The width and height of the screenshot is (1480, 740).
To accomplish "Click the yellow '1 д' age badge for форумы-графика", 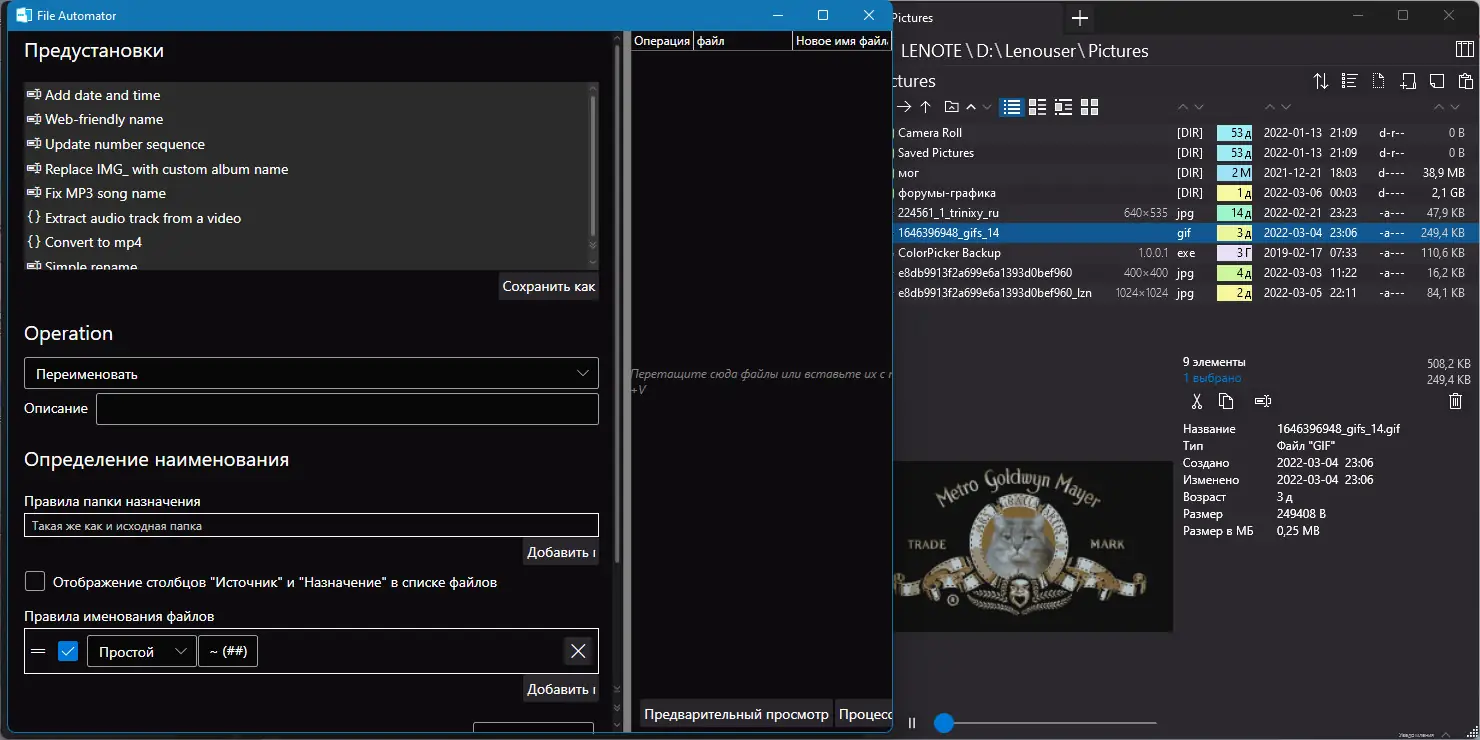I will coord(1234,193).
